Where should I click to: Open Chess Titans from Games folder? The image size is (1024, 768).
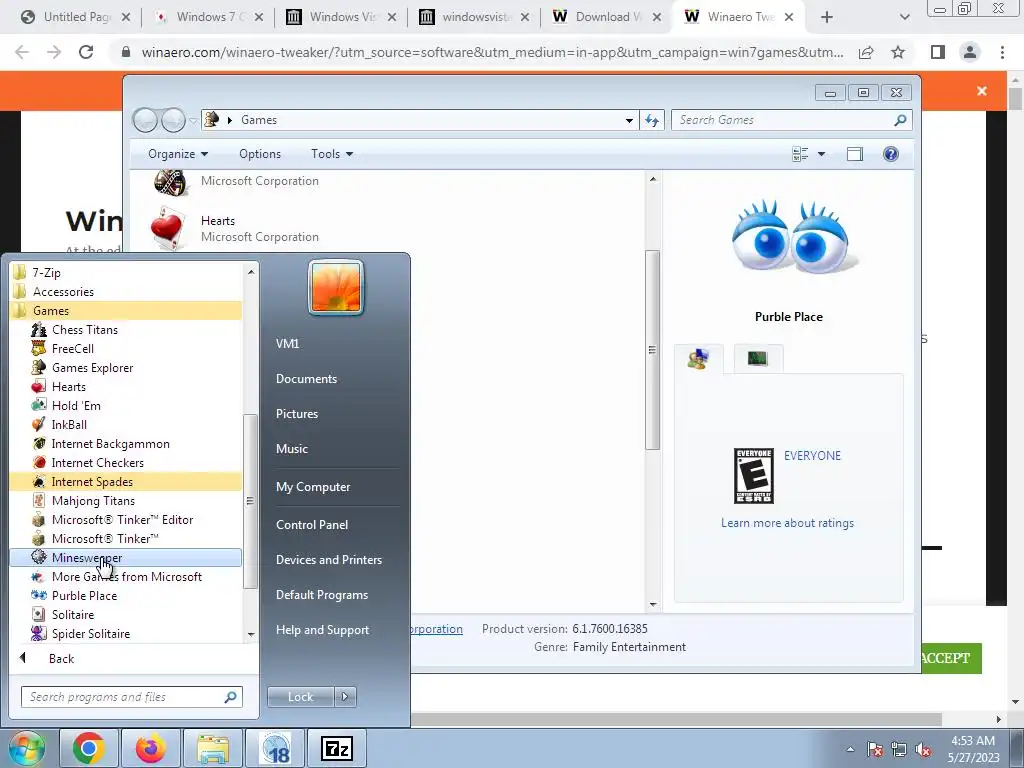84,330
